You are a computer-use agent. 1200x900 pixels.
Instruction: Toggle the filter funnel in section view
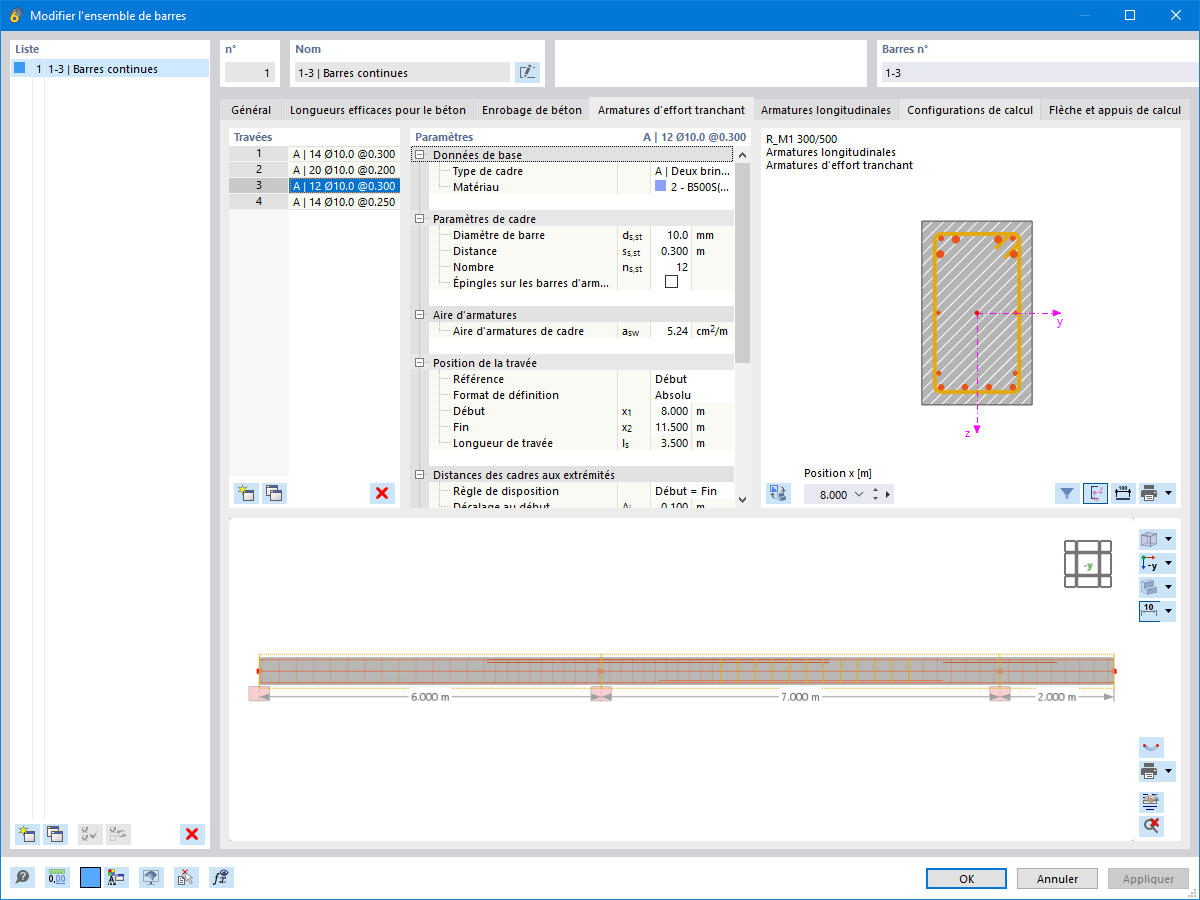[x=1067, y=493]
